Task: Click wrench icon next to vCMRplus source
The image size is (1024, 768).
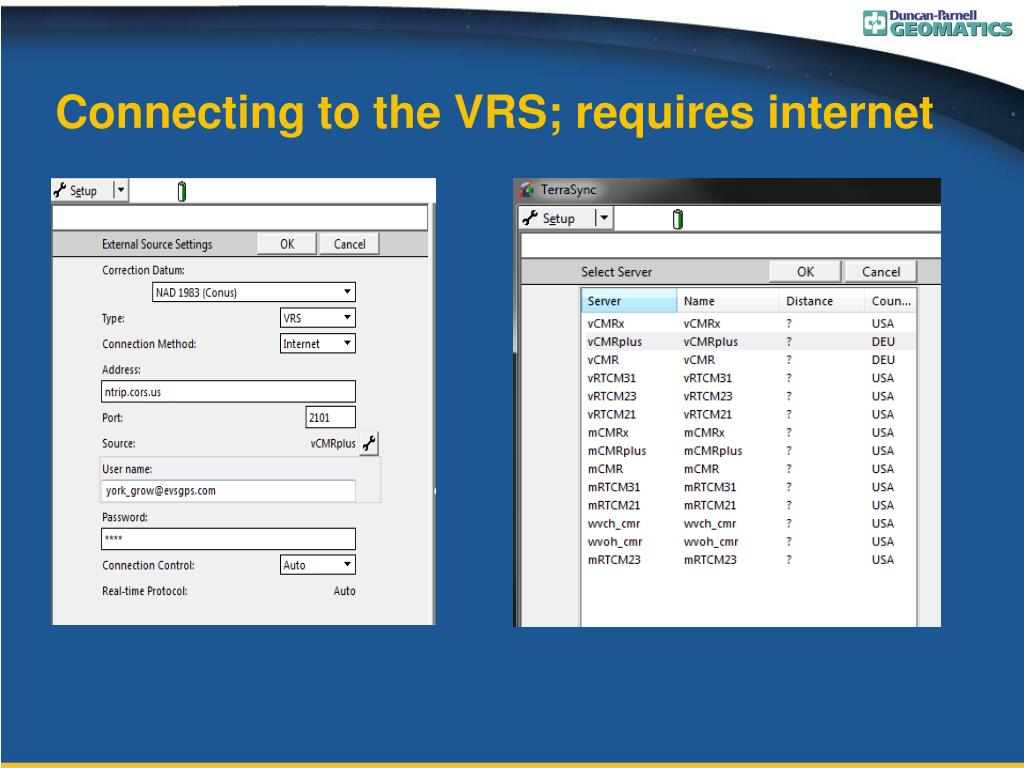Action: click(x=369, y=443)
